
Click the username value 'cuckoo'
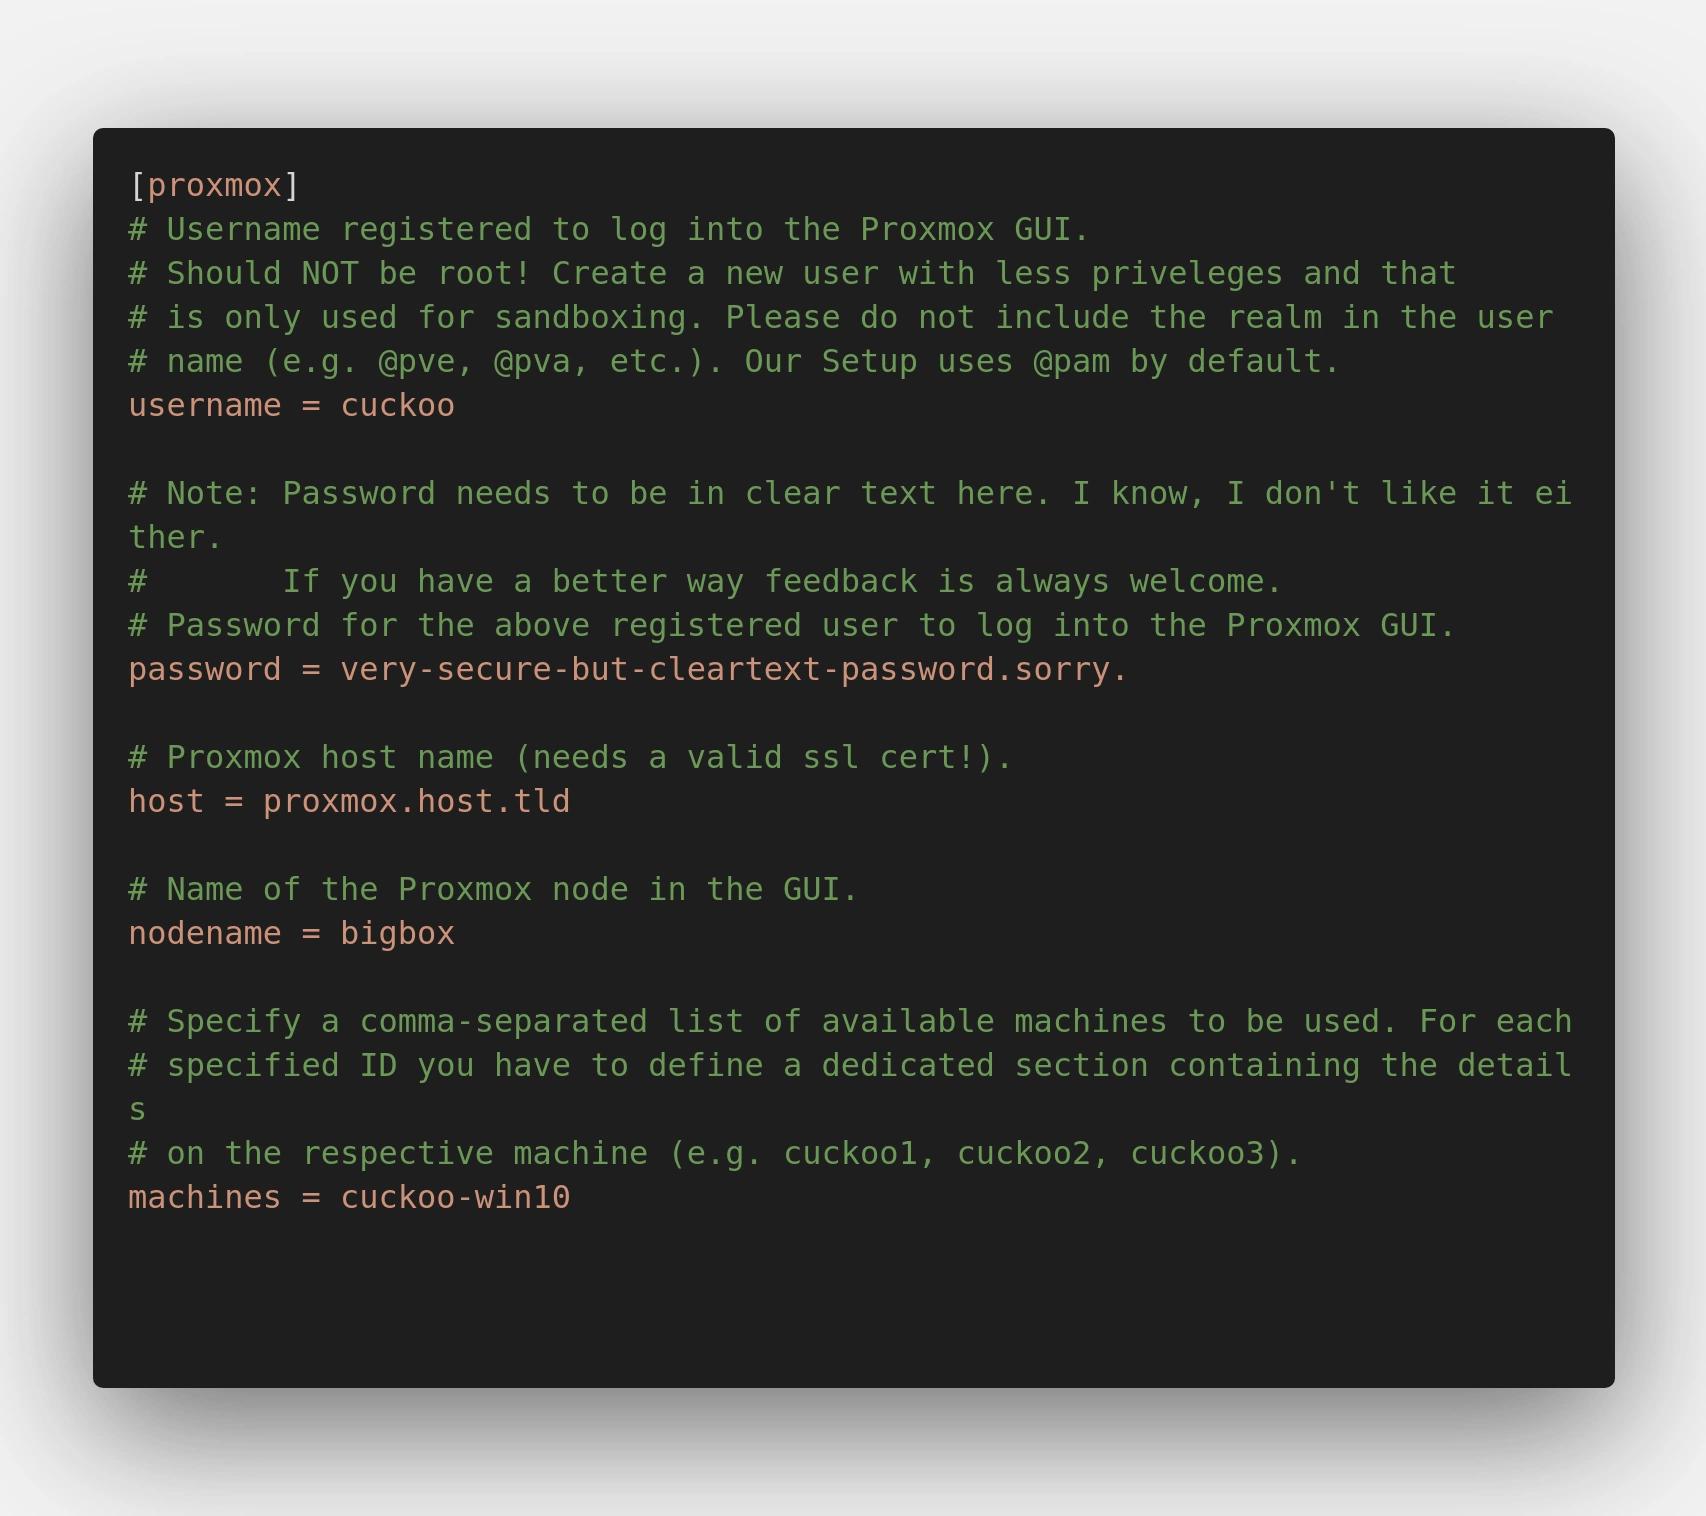(397, 406)
